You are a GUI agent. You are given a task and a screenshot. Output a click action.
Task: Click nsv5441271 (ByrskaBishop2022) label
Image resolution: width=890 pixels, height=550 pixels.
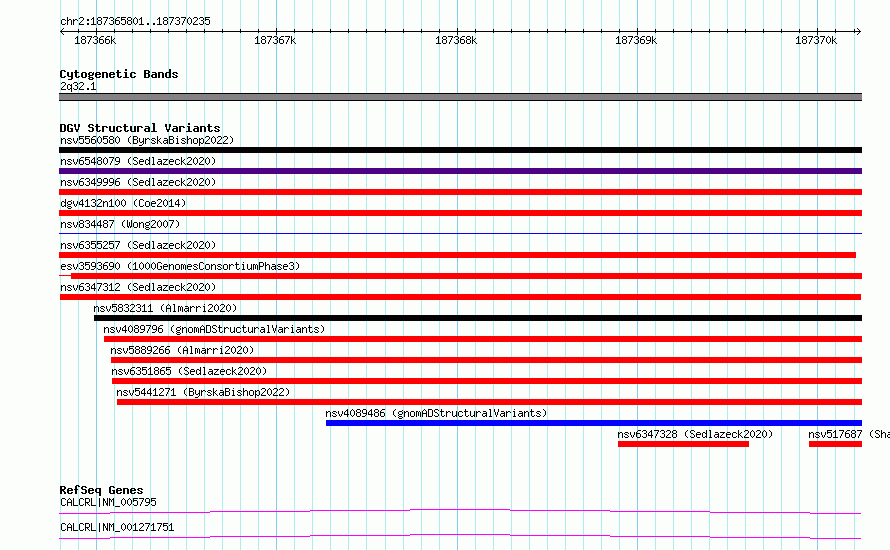[x=203, y=392]
